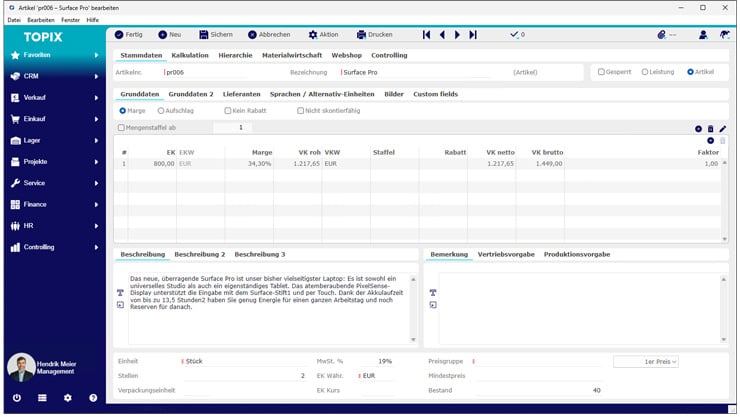This screenshot has height=417, width=740.
Task: Jump to the first record arrow
Action: [427, 34]
